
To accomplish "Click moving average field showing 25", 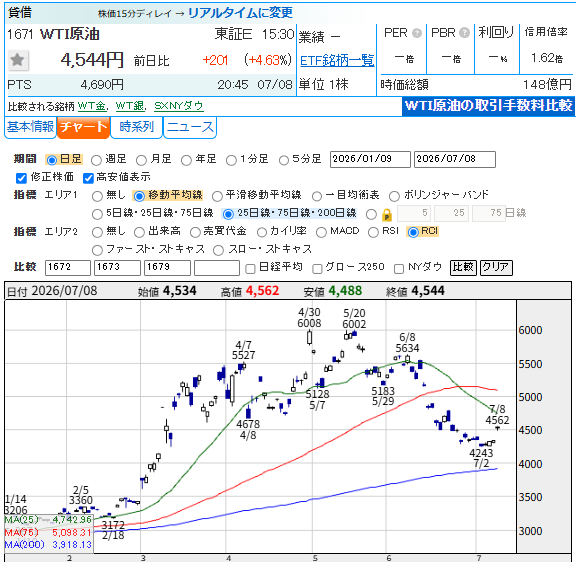I will pyautogui.click(x=451, y=214).
